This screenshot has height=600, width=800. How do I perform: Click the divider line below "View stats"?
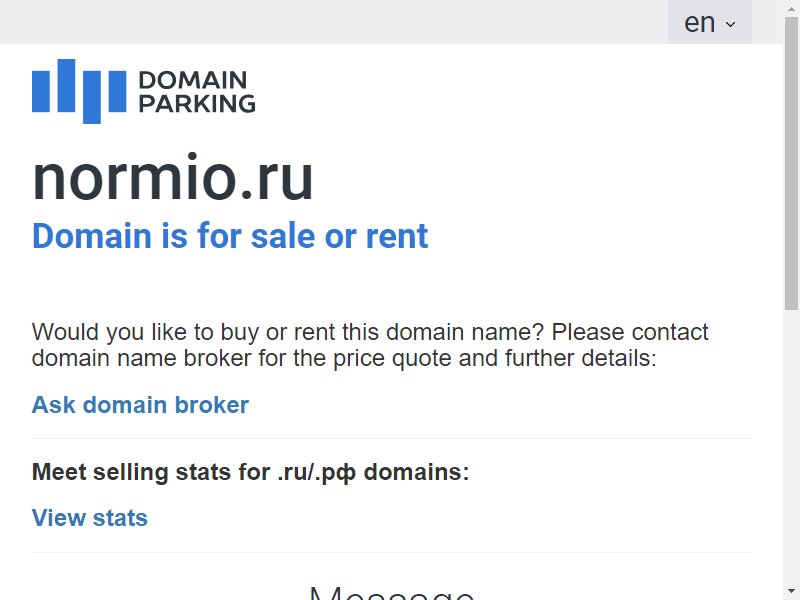pos(392,552)
